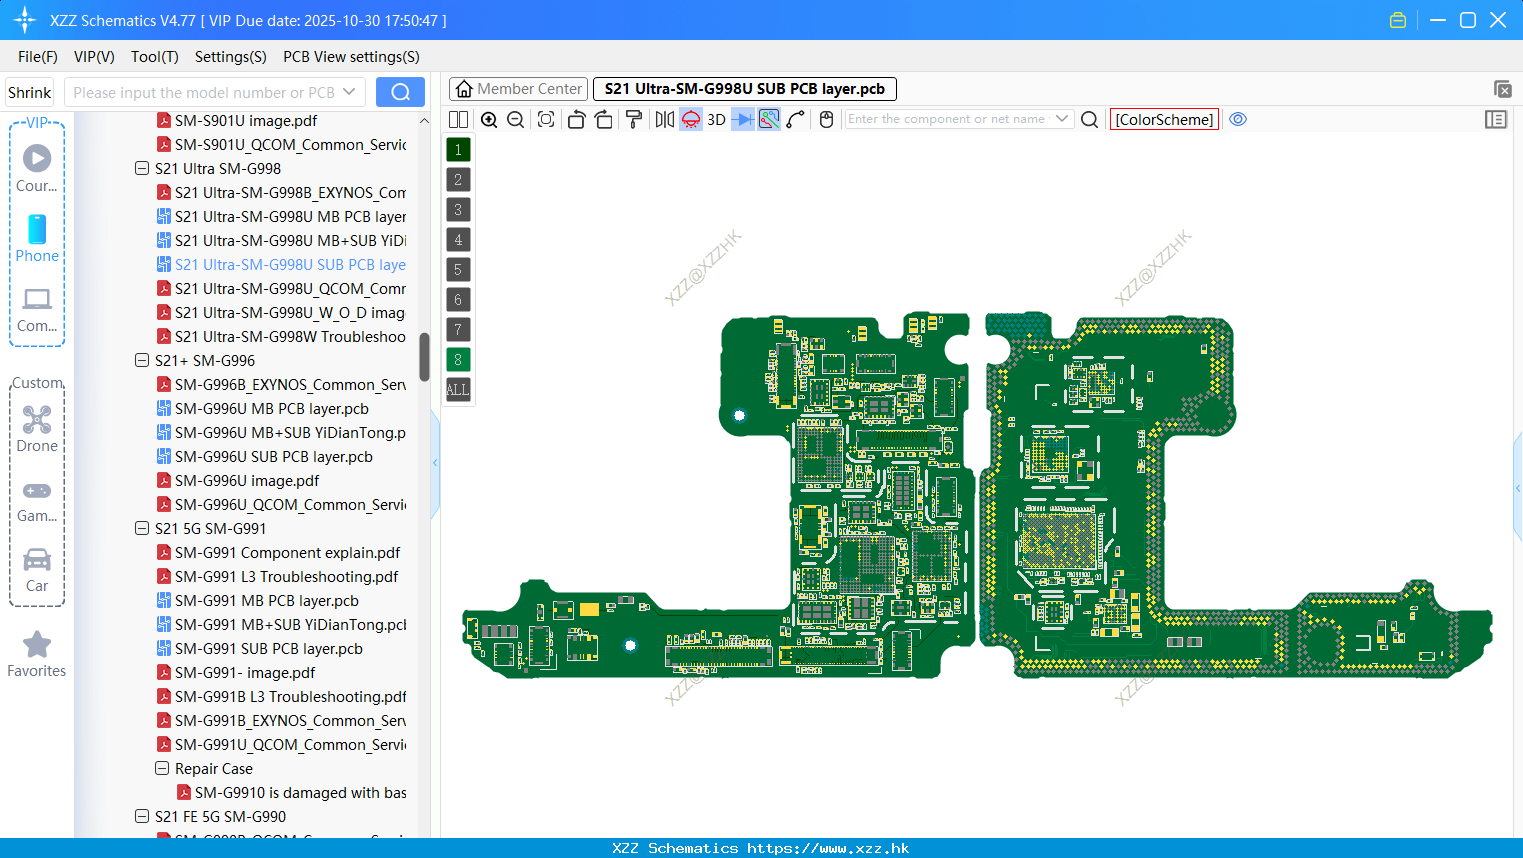The image size is (1523, 858).
Task: Toggle the net trace highlight icon
Action: (x=769, y=119)
